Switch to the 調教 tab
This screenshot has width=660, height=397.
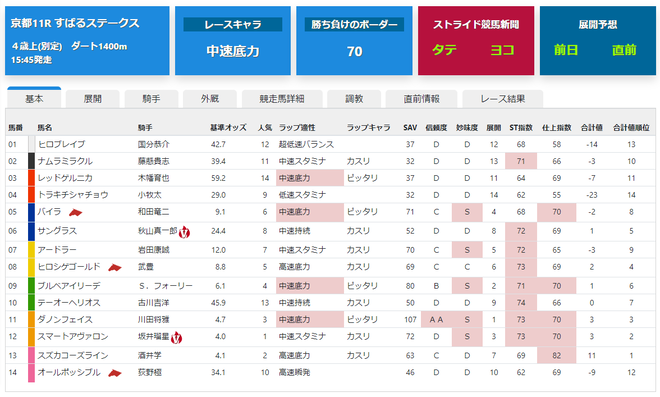tap(354, 99)
